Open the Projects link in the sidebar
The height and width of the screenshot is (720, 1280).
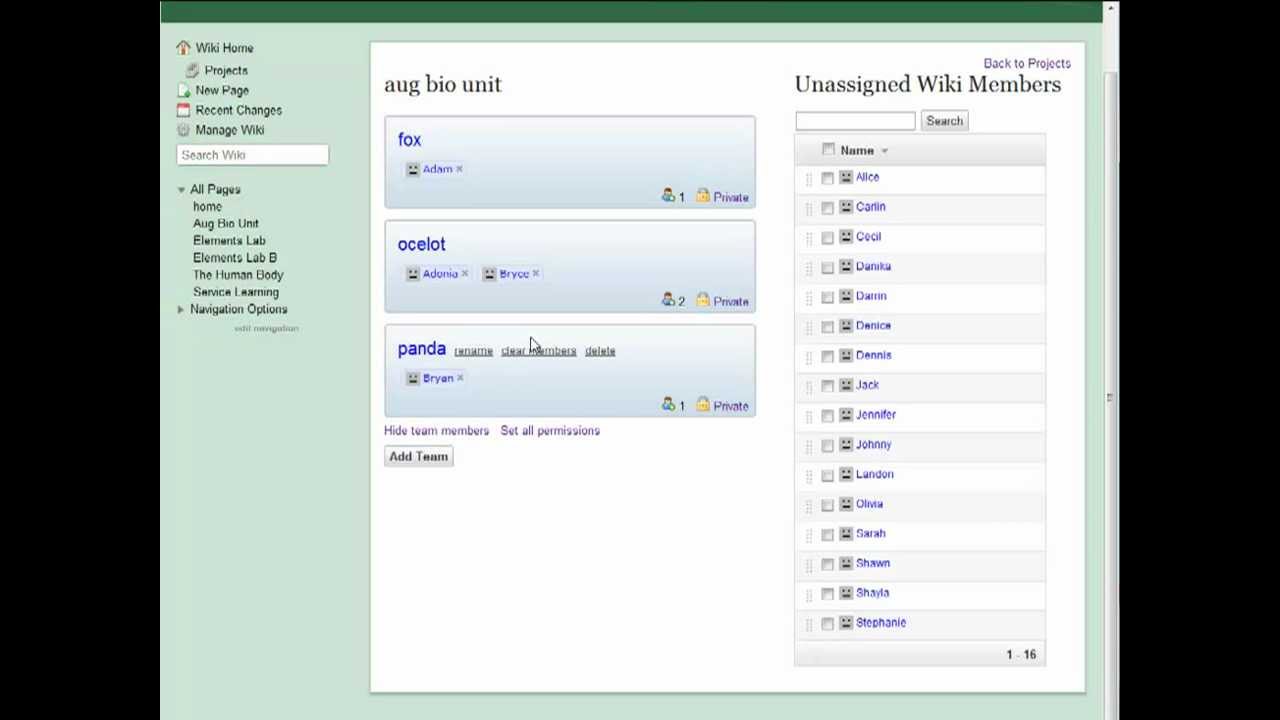tap(226, 70)
